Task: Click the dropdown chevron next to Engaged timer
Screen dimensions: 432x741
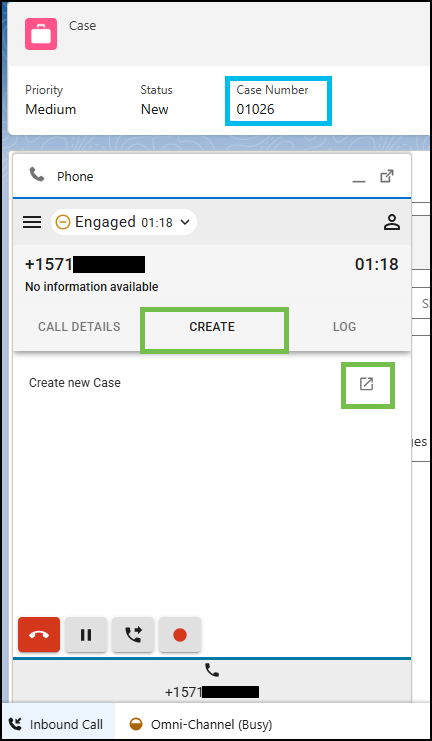Action: point(185,222)
